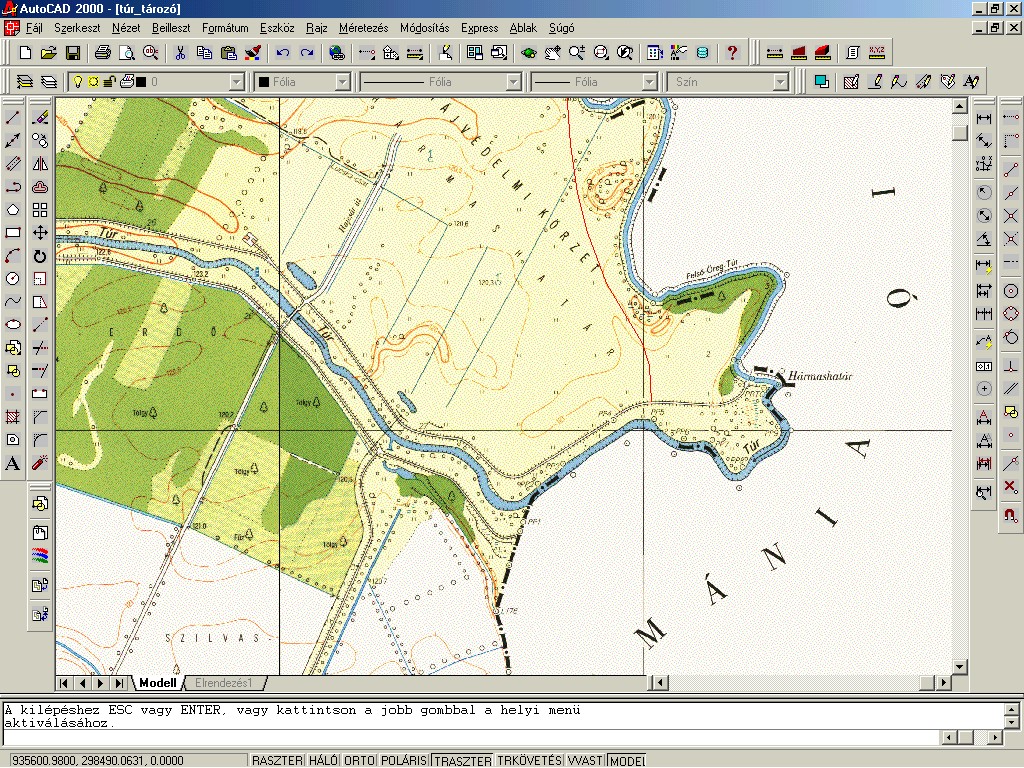
Task: Open the Help question mark icon
Action: point(732,52)
